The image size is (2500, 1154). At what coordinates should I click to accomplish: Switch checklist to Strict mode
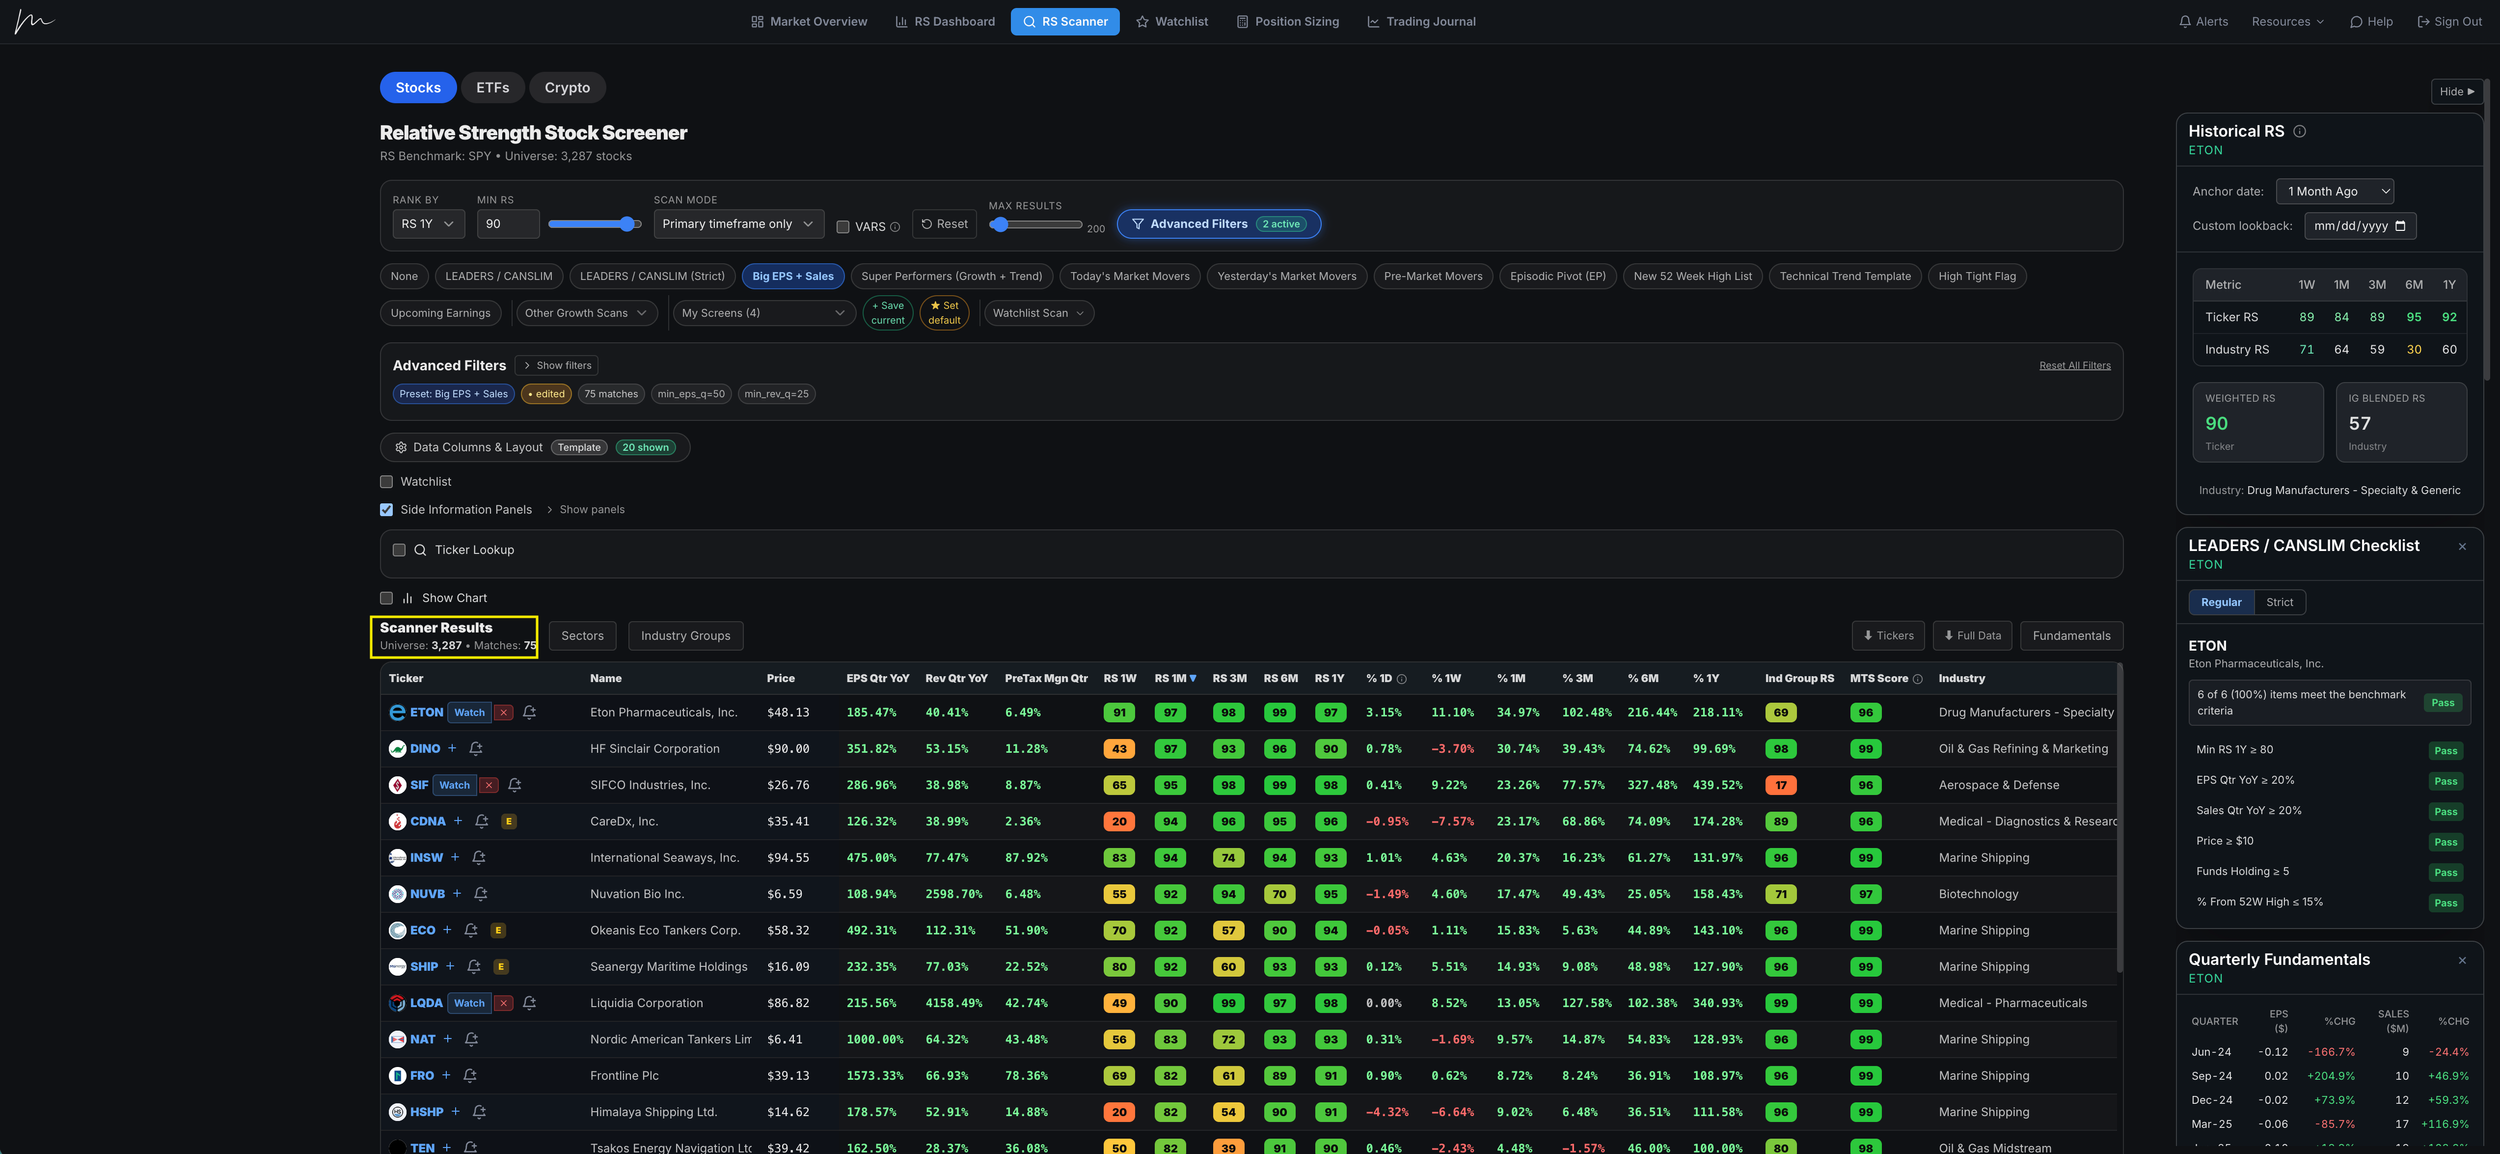(x=2280, y=602)
